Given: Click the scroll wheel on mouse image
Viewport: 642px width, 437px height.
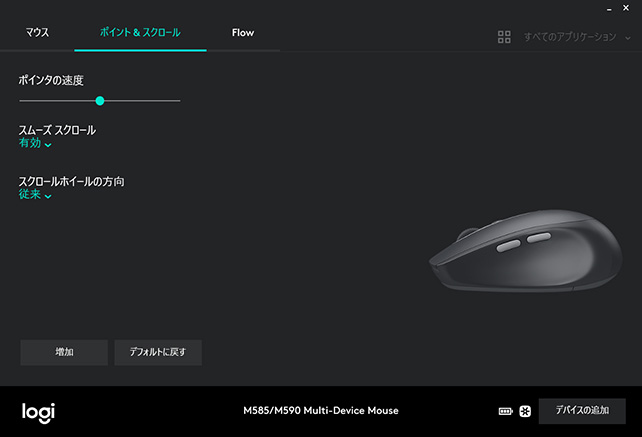Looking at the screenshot, I should tap(467, 233).
